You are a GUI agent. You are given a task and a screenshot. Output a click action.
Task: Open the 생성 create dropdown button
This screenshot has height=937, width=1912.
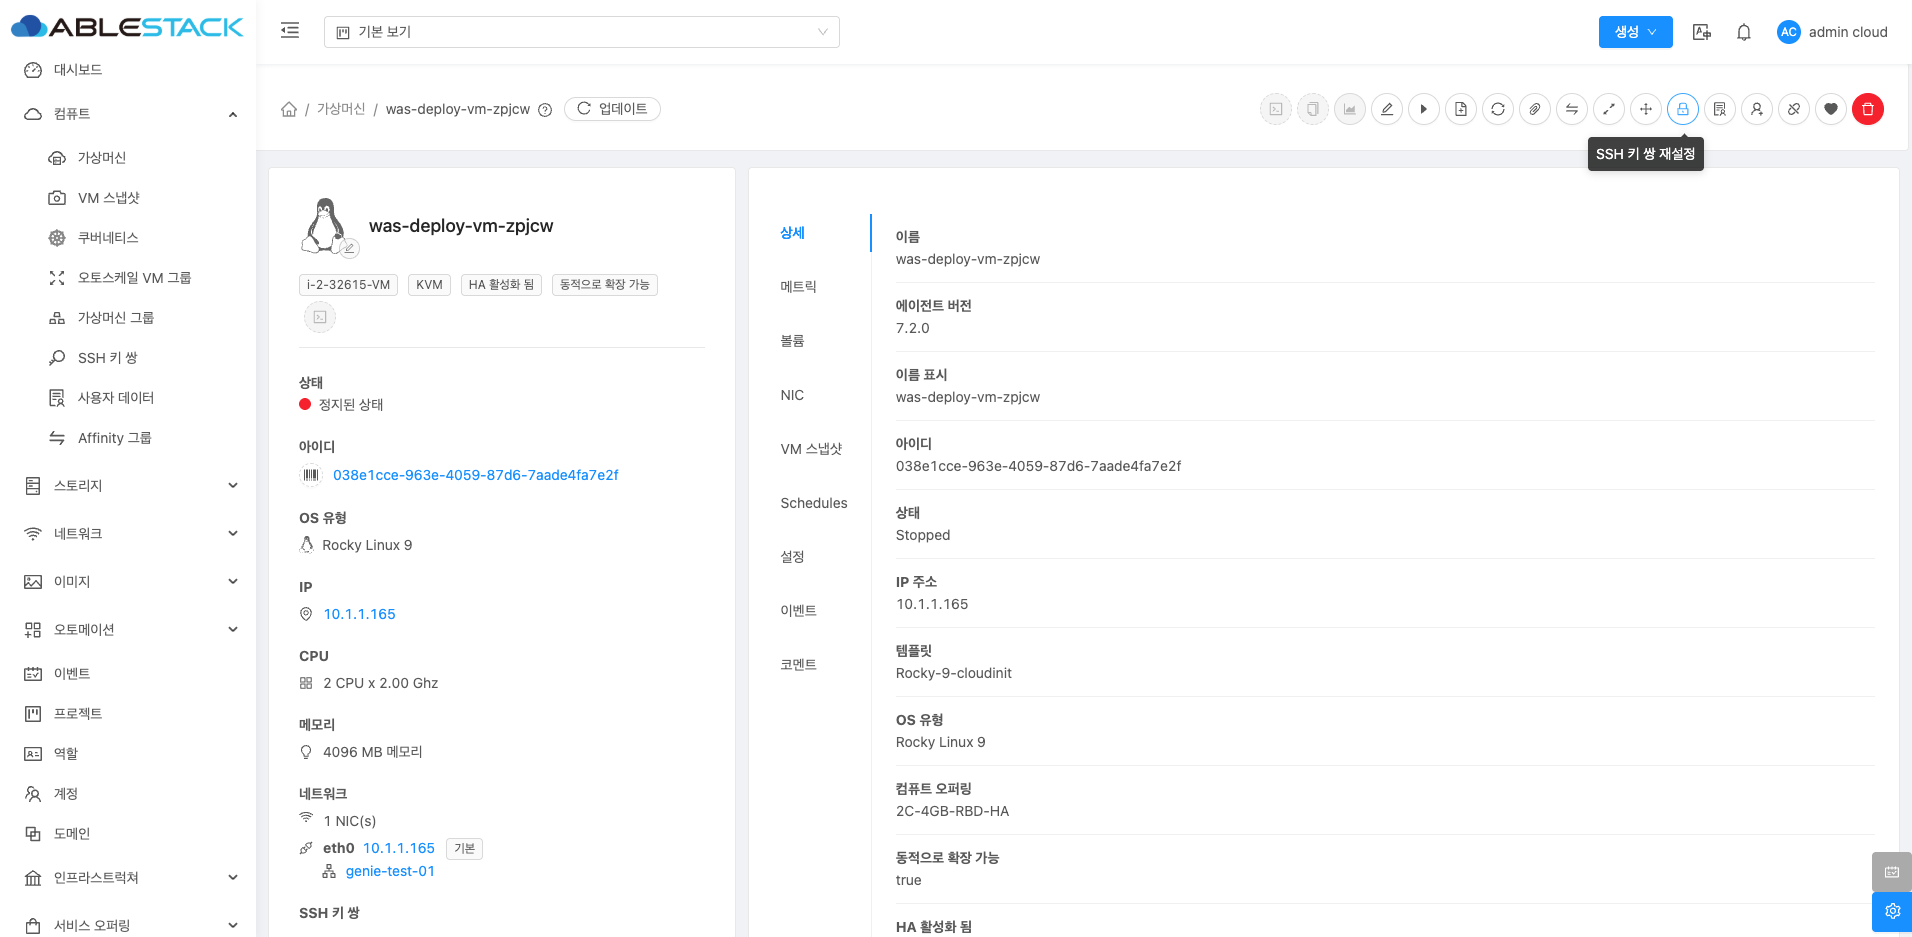click(x=1635, y=32)
